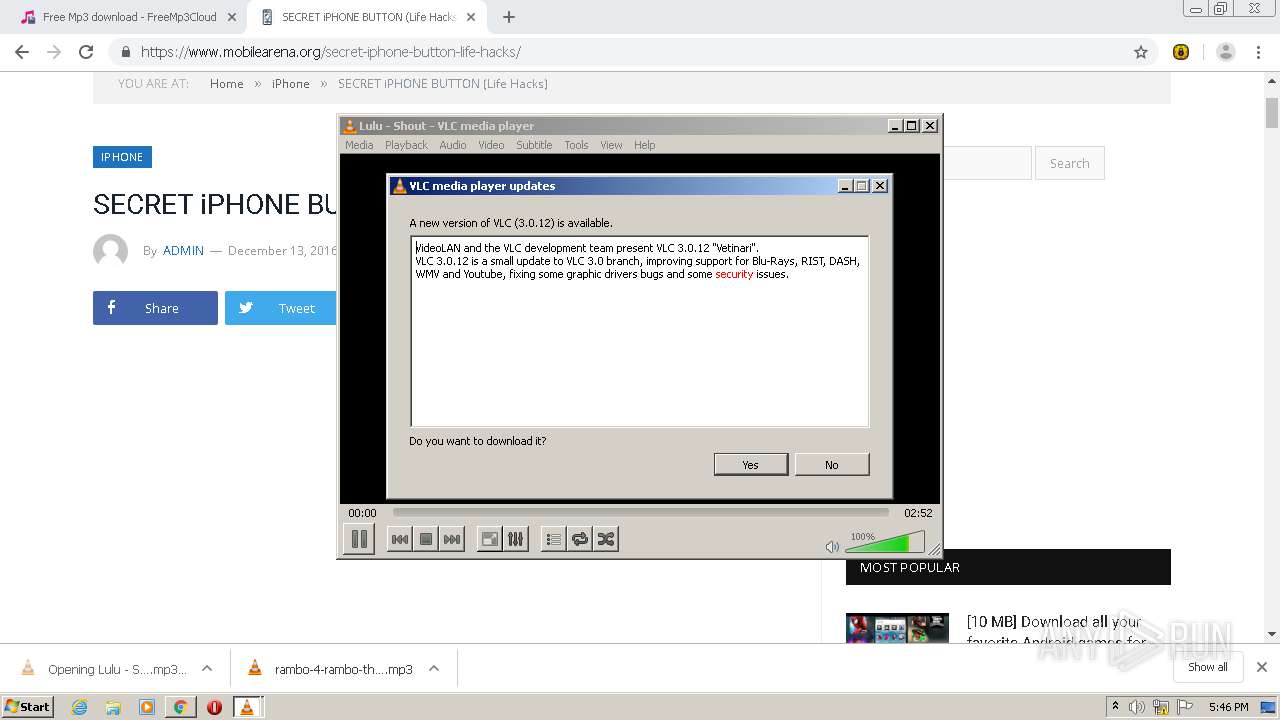
Task: Click No to decline VLC update
Action: 832,464
